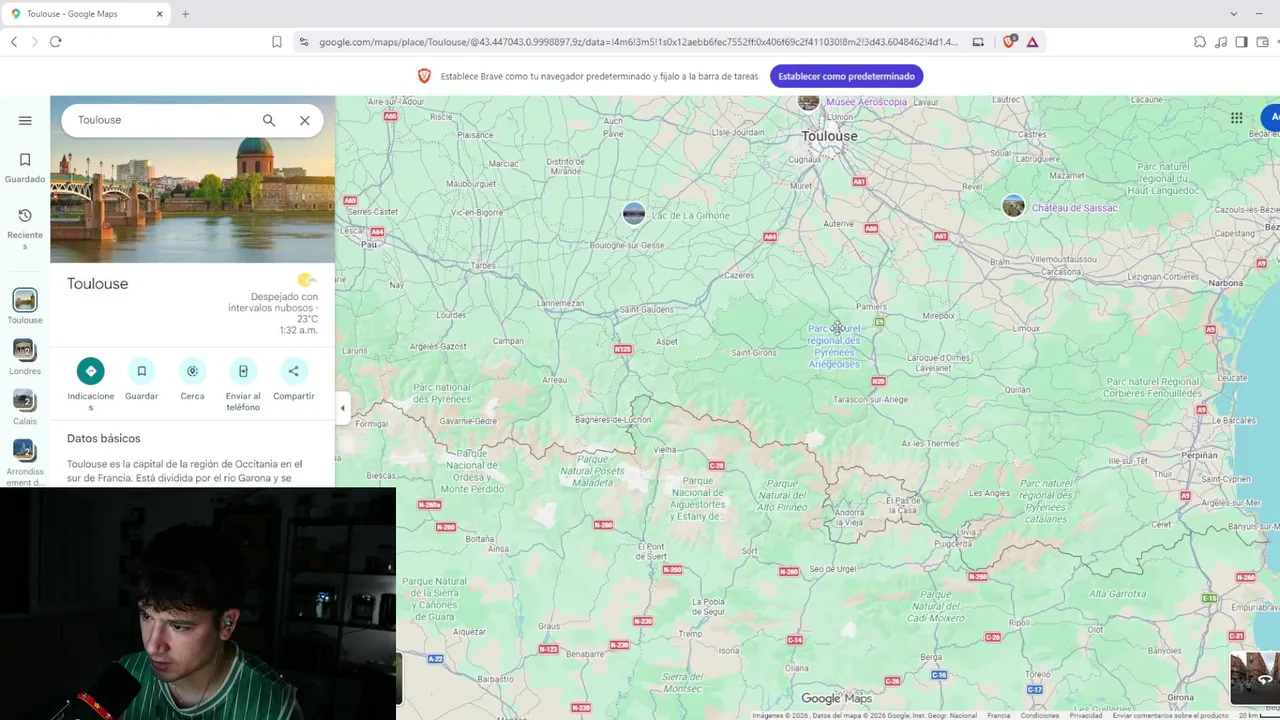This screenshot has width=1280, height=720.
Task: Click the magnifying glass search icon
Action: 269,120
